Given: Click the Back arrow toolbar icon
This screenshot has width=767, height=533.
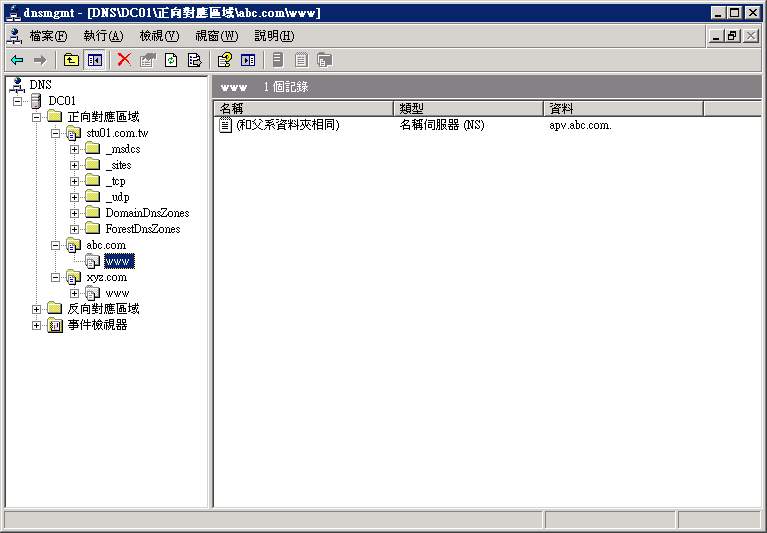Looking at the screenshot, I should coord(17,60).
